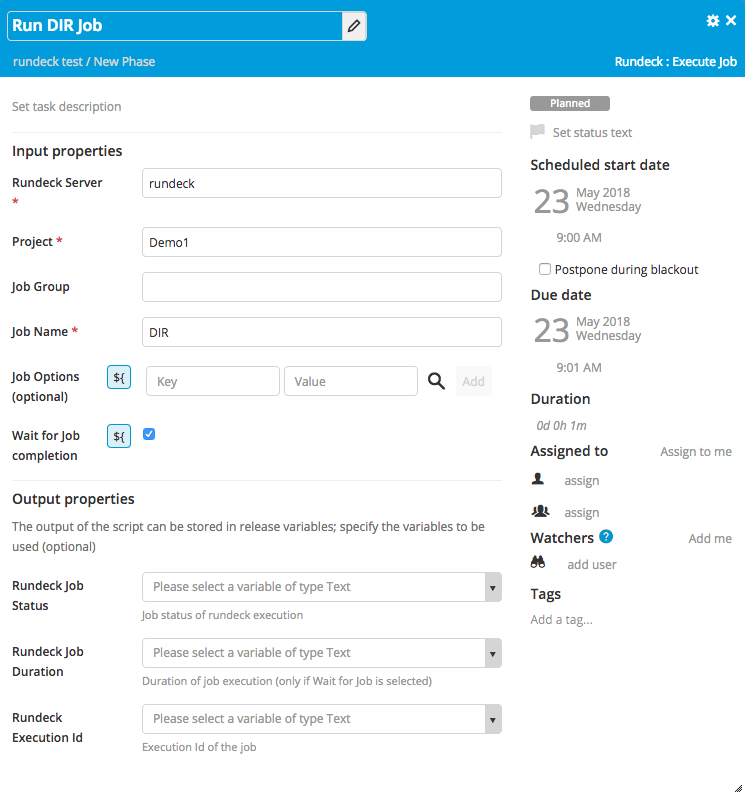The height and width of the screenshot is (795, 745).
Task: Click the single user assign icon
Action: pos(538,479)
